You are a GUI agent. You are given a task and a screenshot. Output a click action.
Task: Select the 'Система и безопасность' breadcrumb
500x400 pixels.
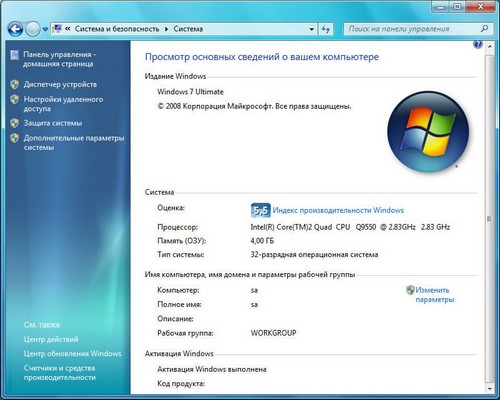[x=117, y=29]
